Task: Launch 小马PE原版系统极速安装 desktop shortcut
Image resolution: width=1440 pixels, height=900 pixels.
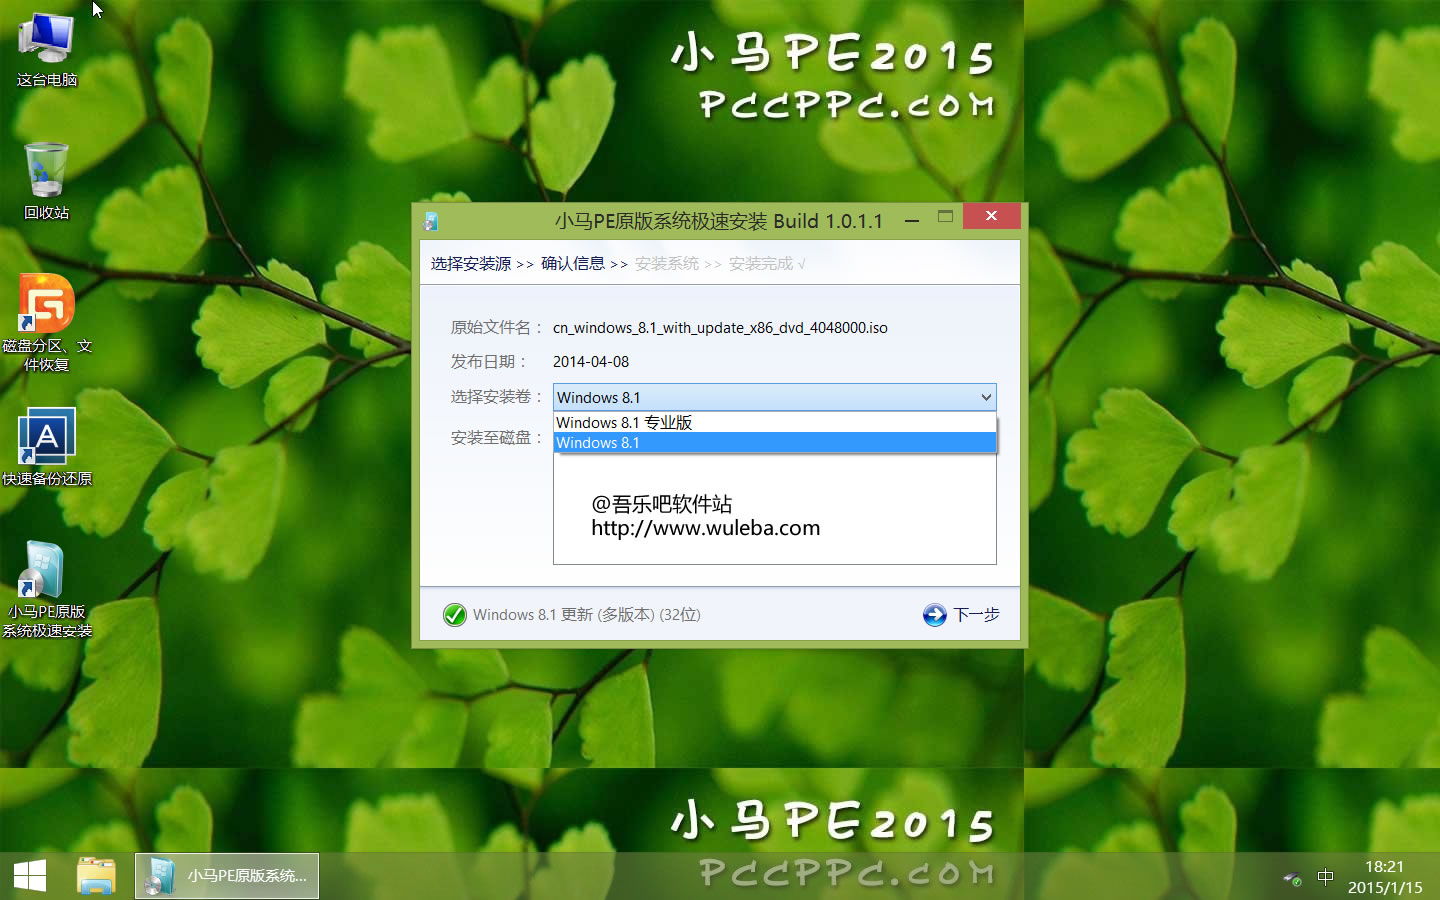Action: pyautogui.click(x=46, y=589)
